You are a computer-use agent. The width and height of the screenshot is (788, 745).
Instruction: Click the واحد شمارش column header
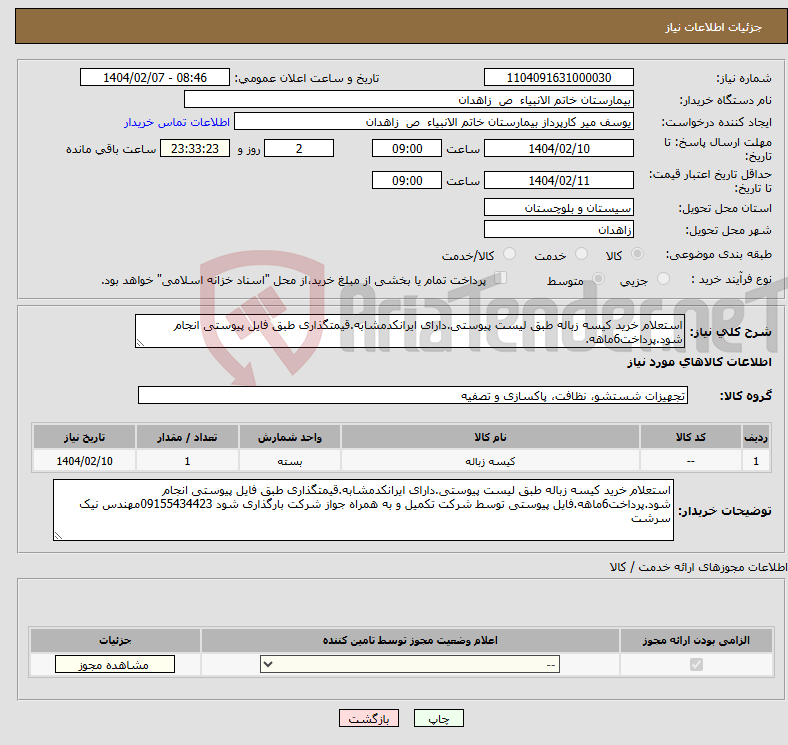pyautogui.click(x=290, y=437)
